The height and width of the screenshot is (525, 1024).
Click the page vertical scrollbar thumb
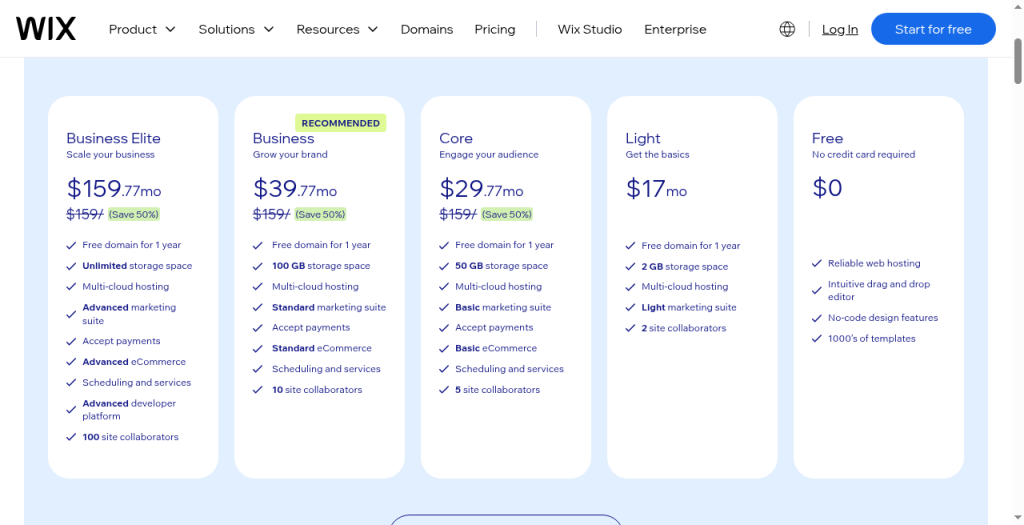[1017, 61]
